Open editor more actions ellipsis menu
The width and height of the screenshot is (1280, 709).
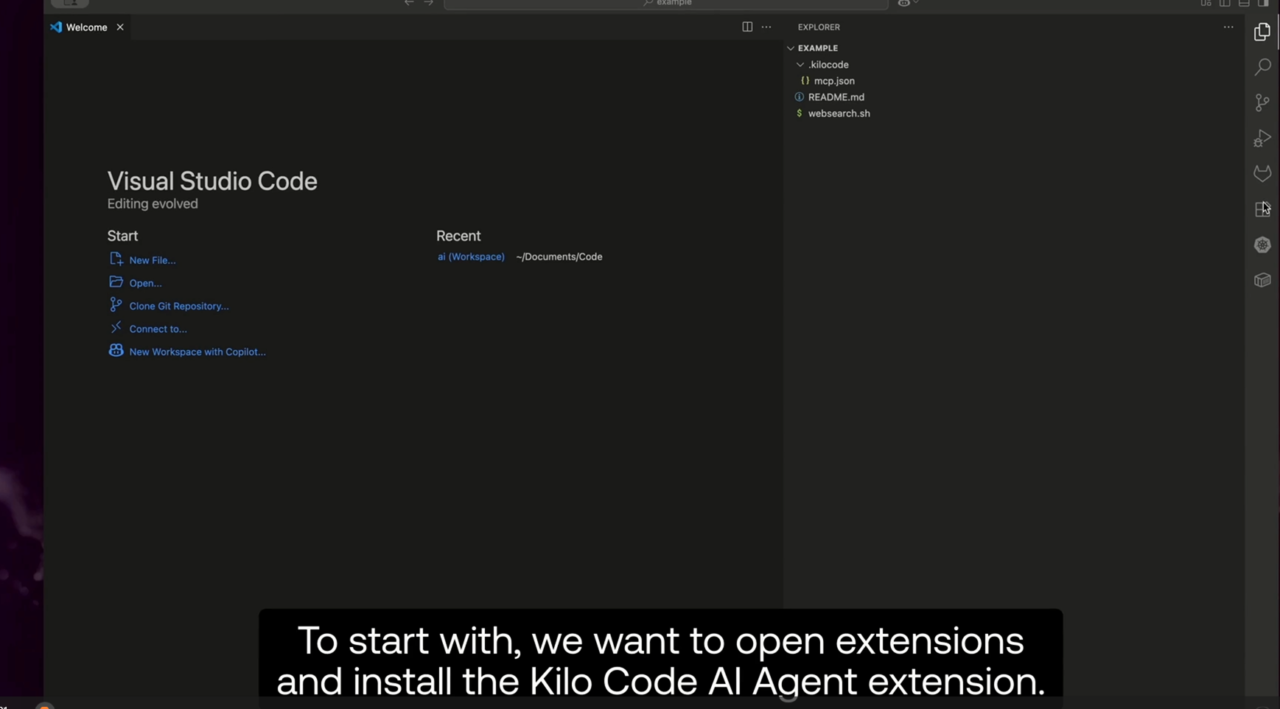pyautogui.click(x=767, y=27)
